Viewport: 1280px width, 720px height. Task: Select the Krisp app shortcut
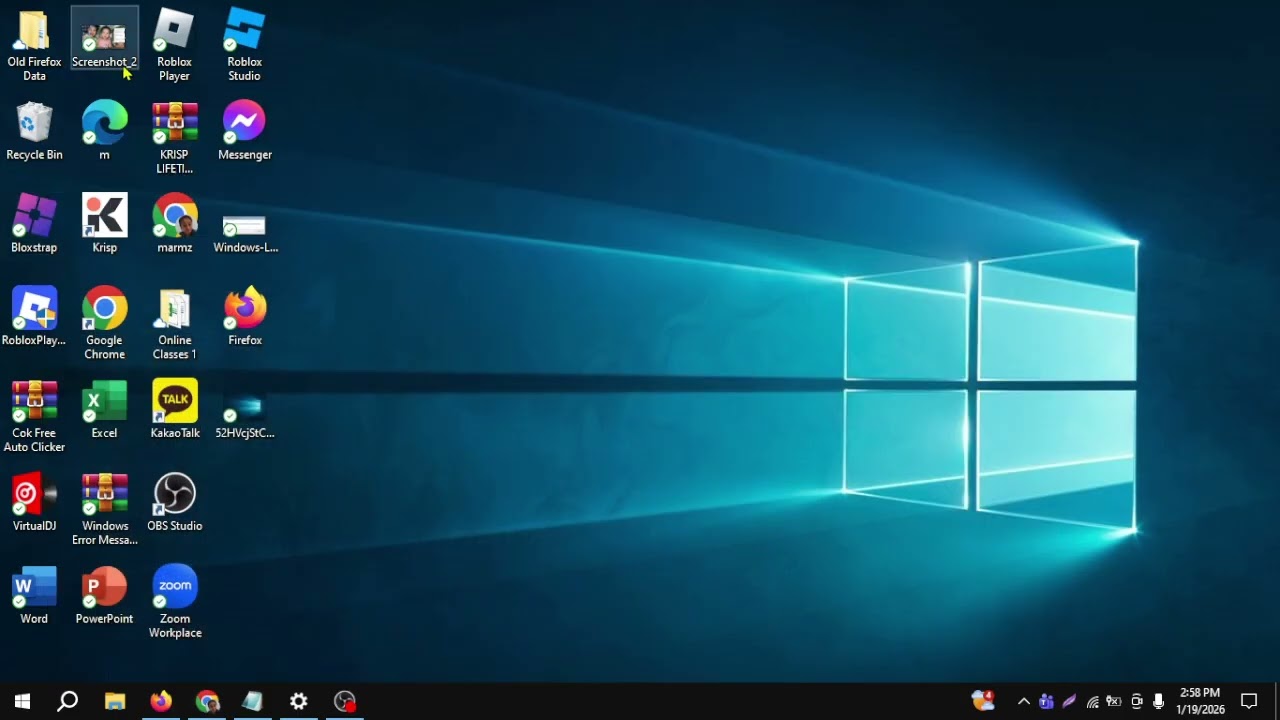(104, 225)
